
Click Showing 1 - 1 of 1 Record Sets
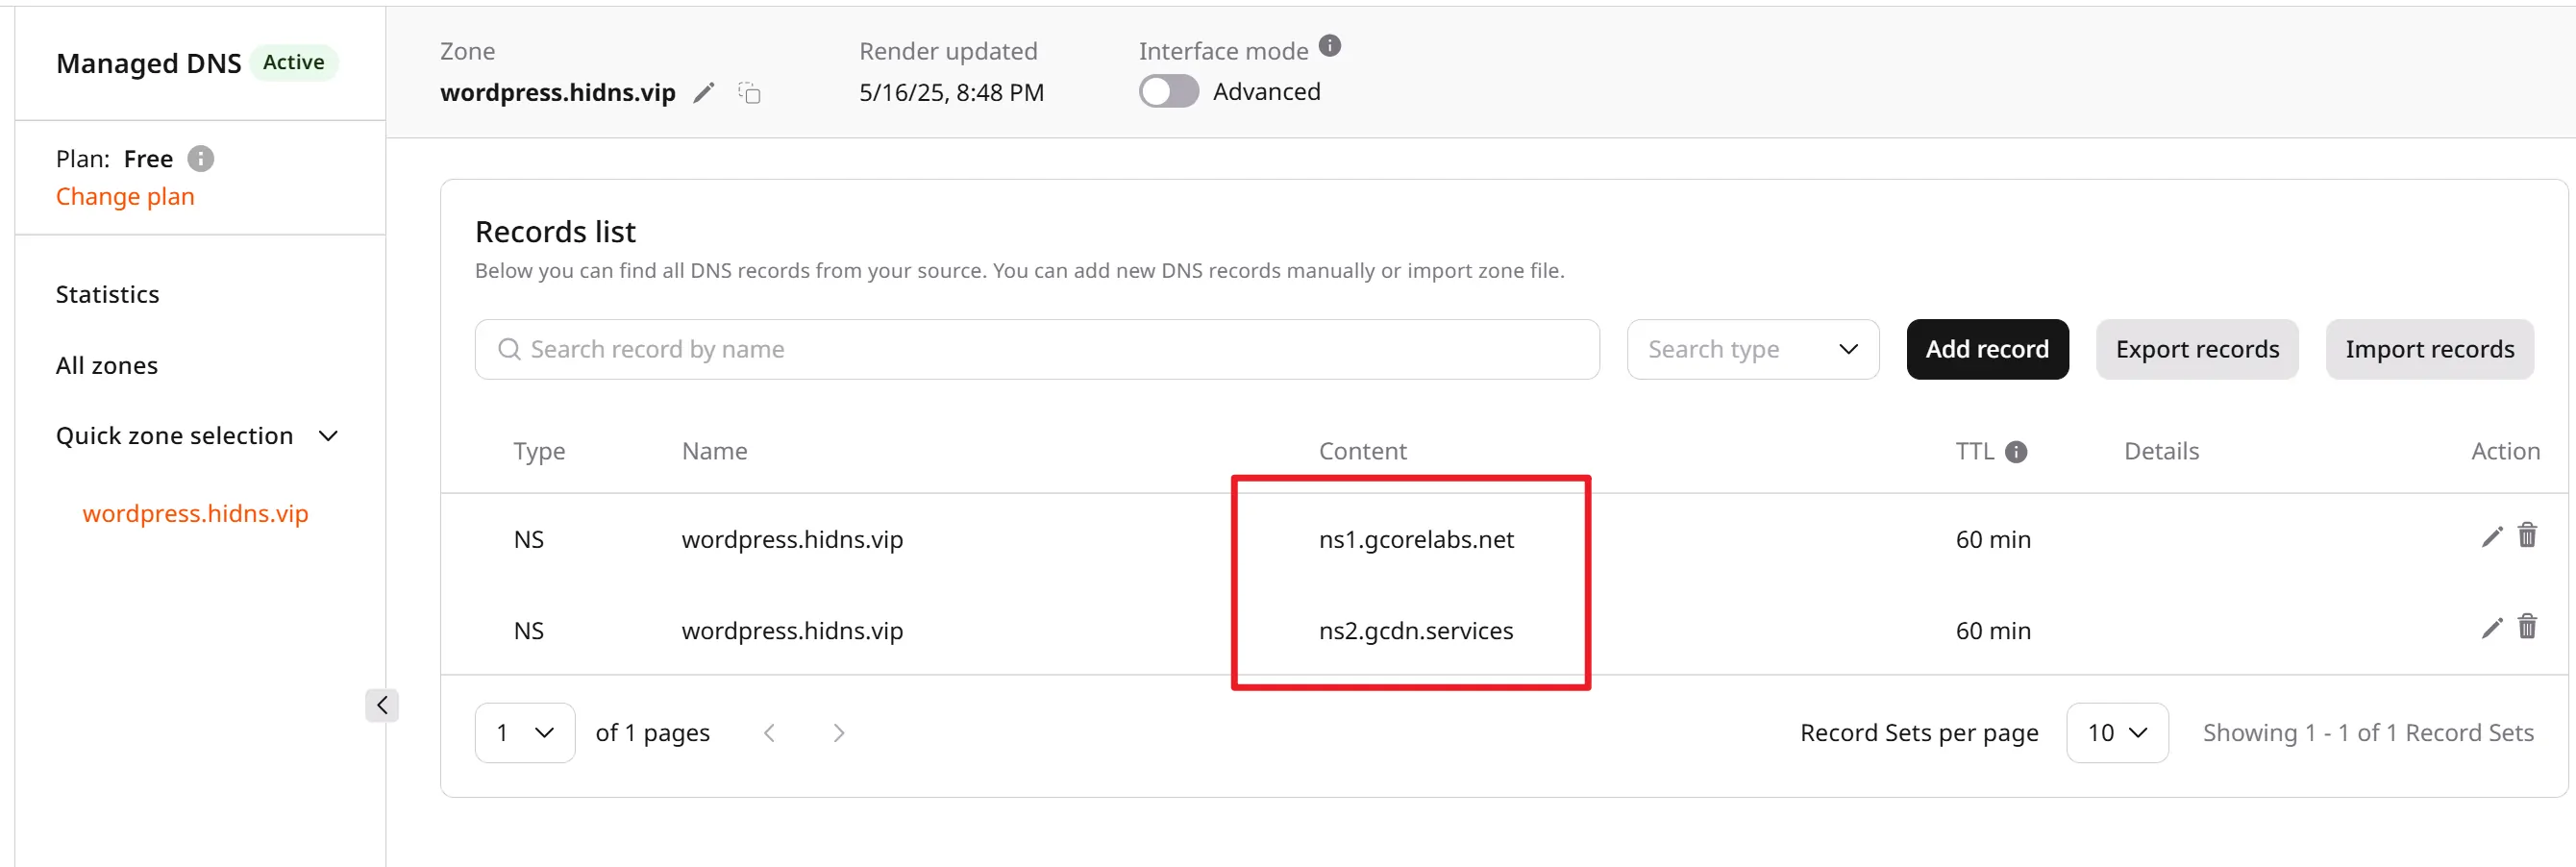(x=2368, y=733)
